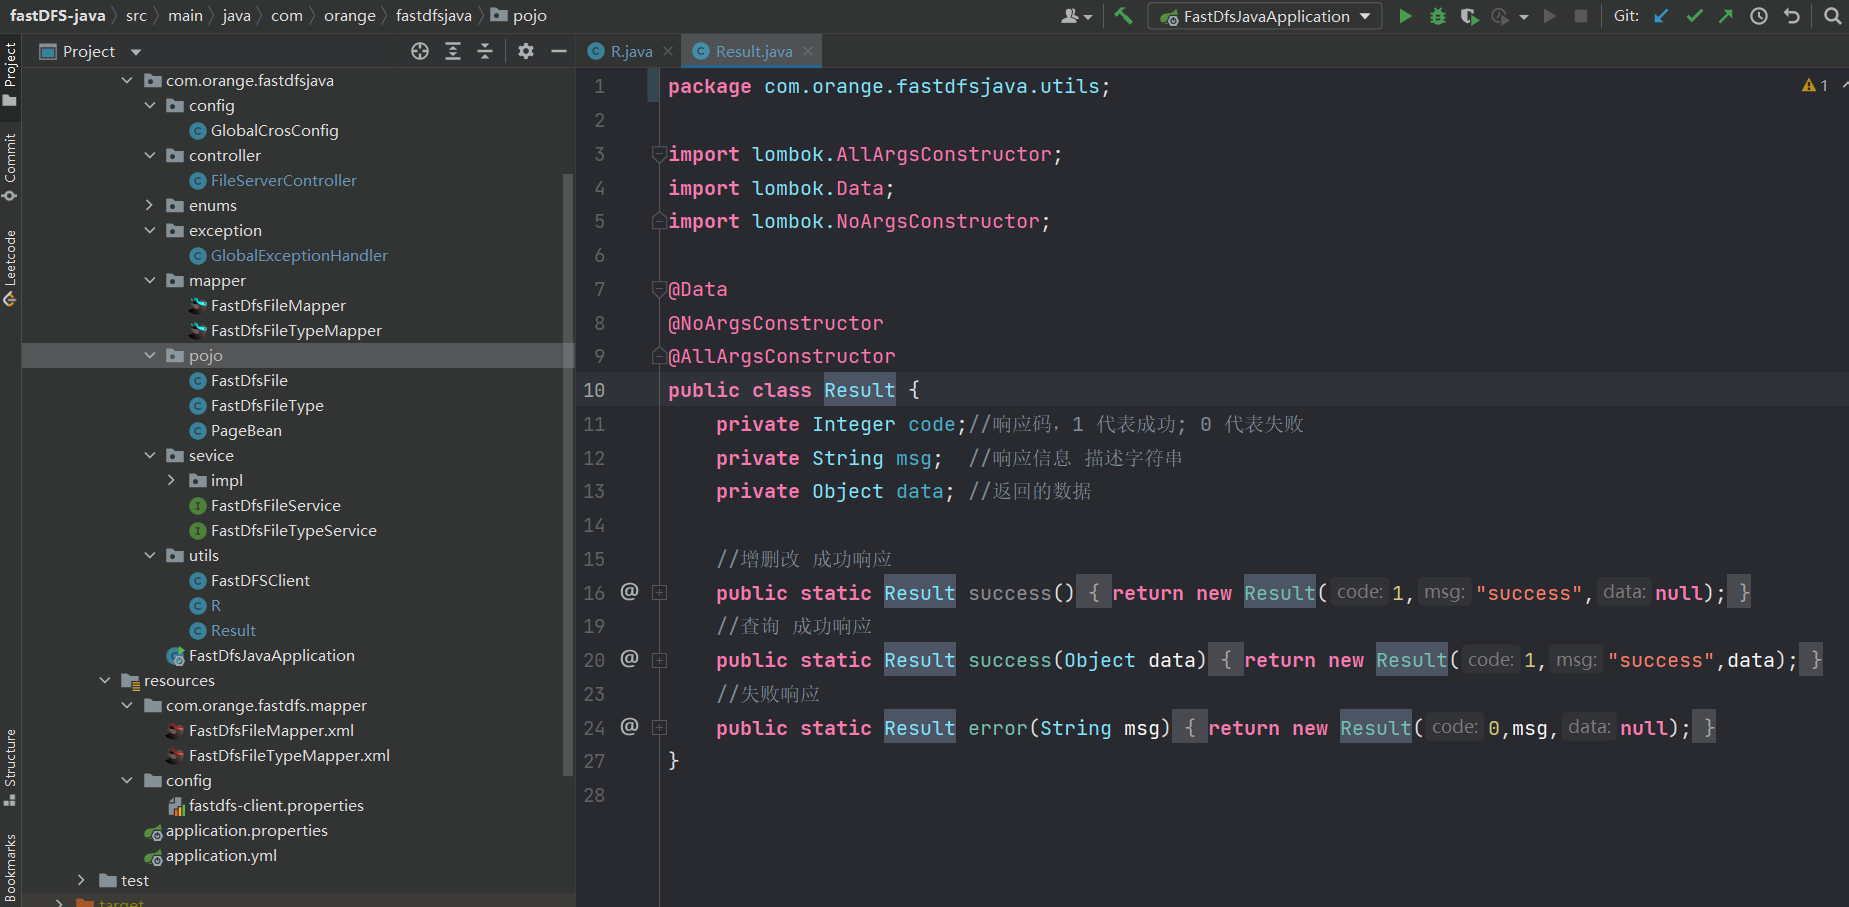Collapse the resources folder
1849x907 pixels.
[x=105, y=680]
